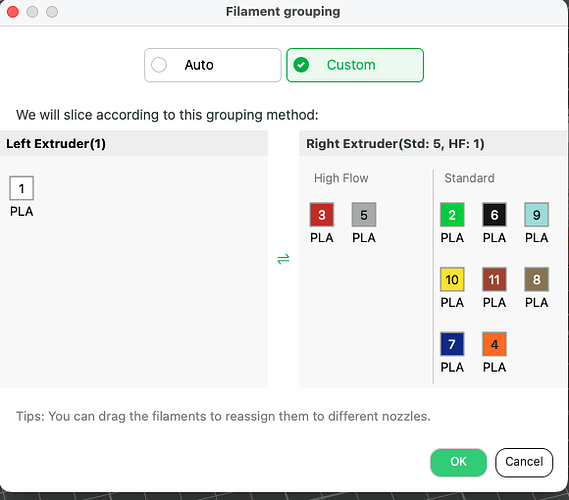Screen dimensions: 569x500
Task: Click the PLA label under filament 10
Action: 452,302
